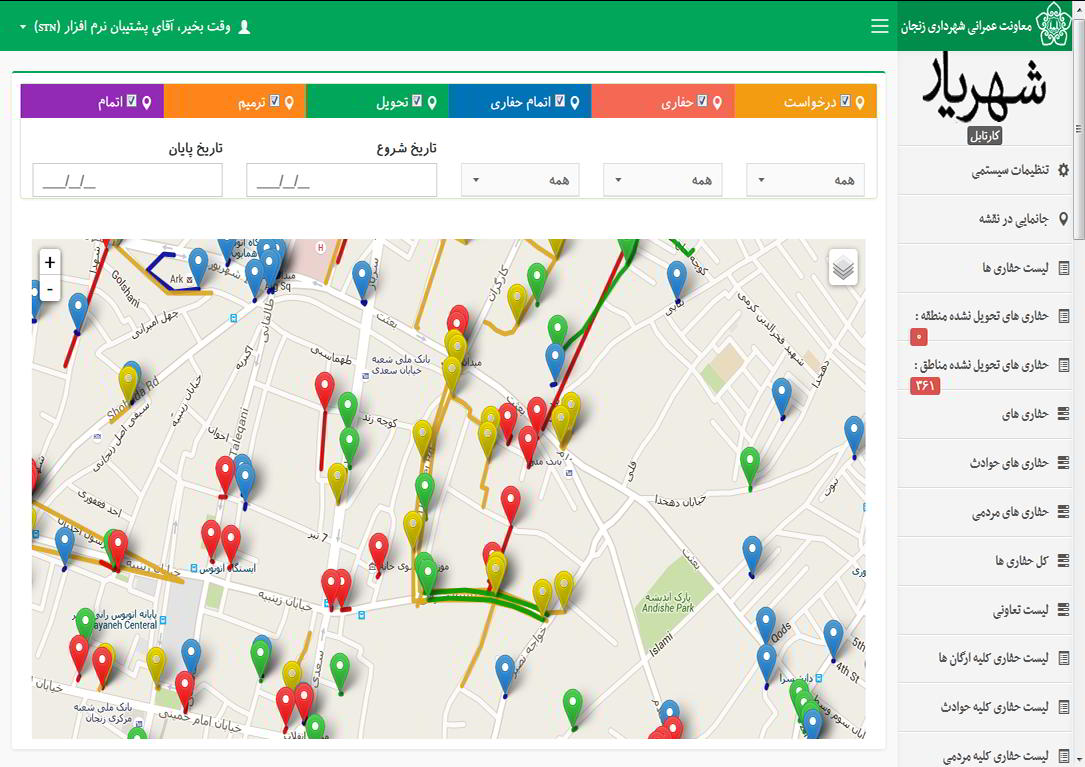1085x767 pixels.
Task: Click the sidebar vertical scrollbar
Action: point(1079,129)
